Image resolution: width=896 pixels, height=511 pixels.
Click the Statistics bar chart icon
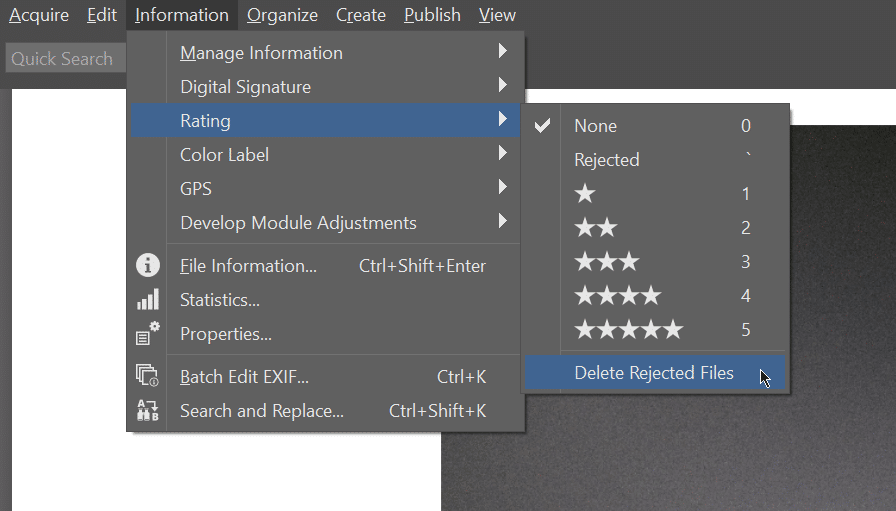click(147, 300)
